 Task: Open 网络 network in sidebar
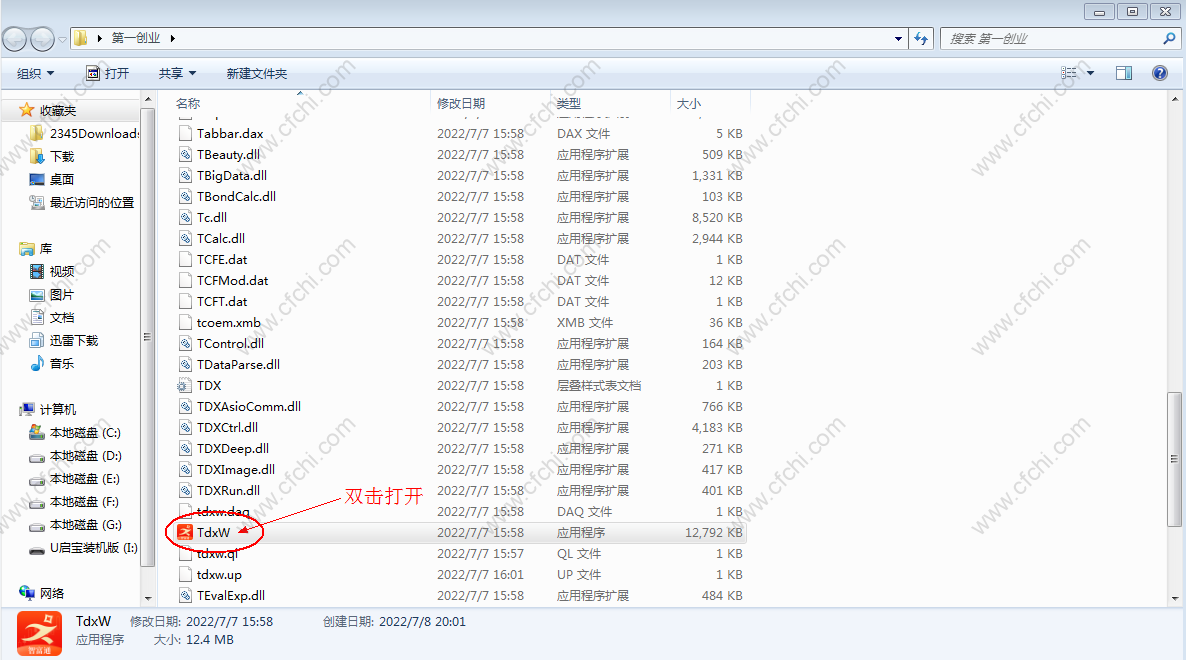pyautogui.click(x=42, y=593)
